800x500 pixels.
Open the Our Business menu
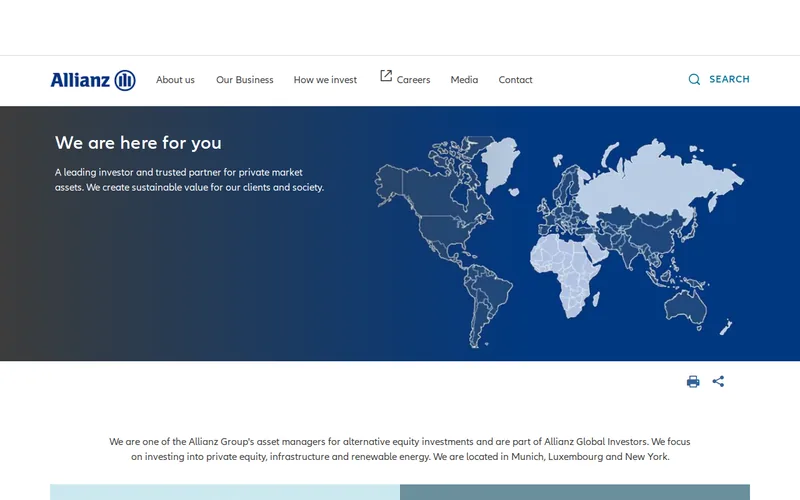point(244,80)
